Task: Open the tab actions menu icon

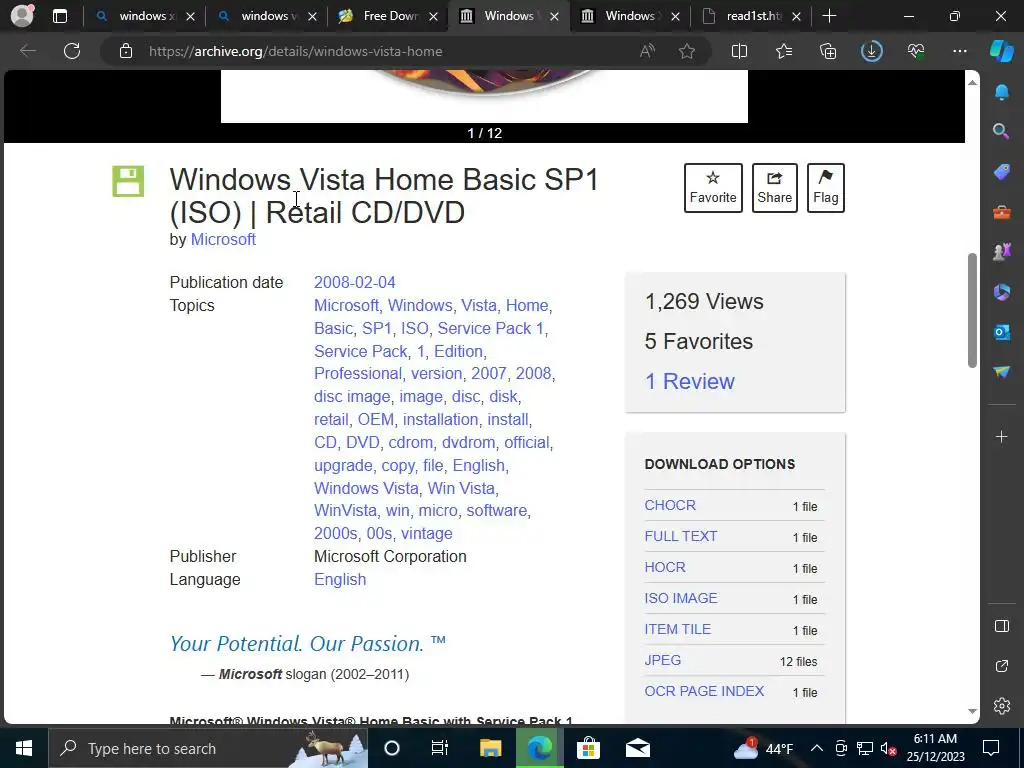Action: tap(59, 16)
